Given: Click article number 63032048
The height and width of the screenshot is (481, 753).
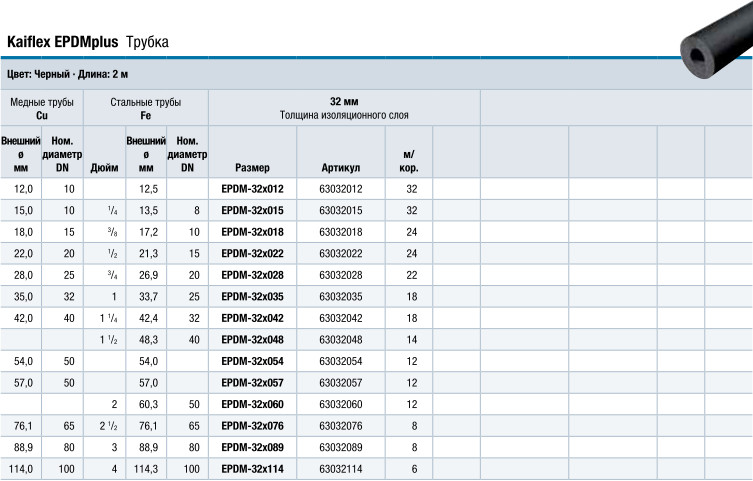Looking at the screenshot, I should point(340,340).
